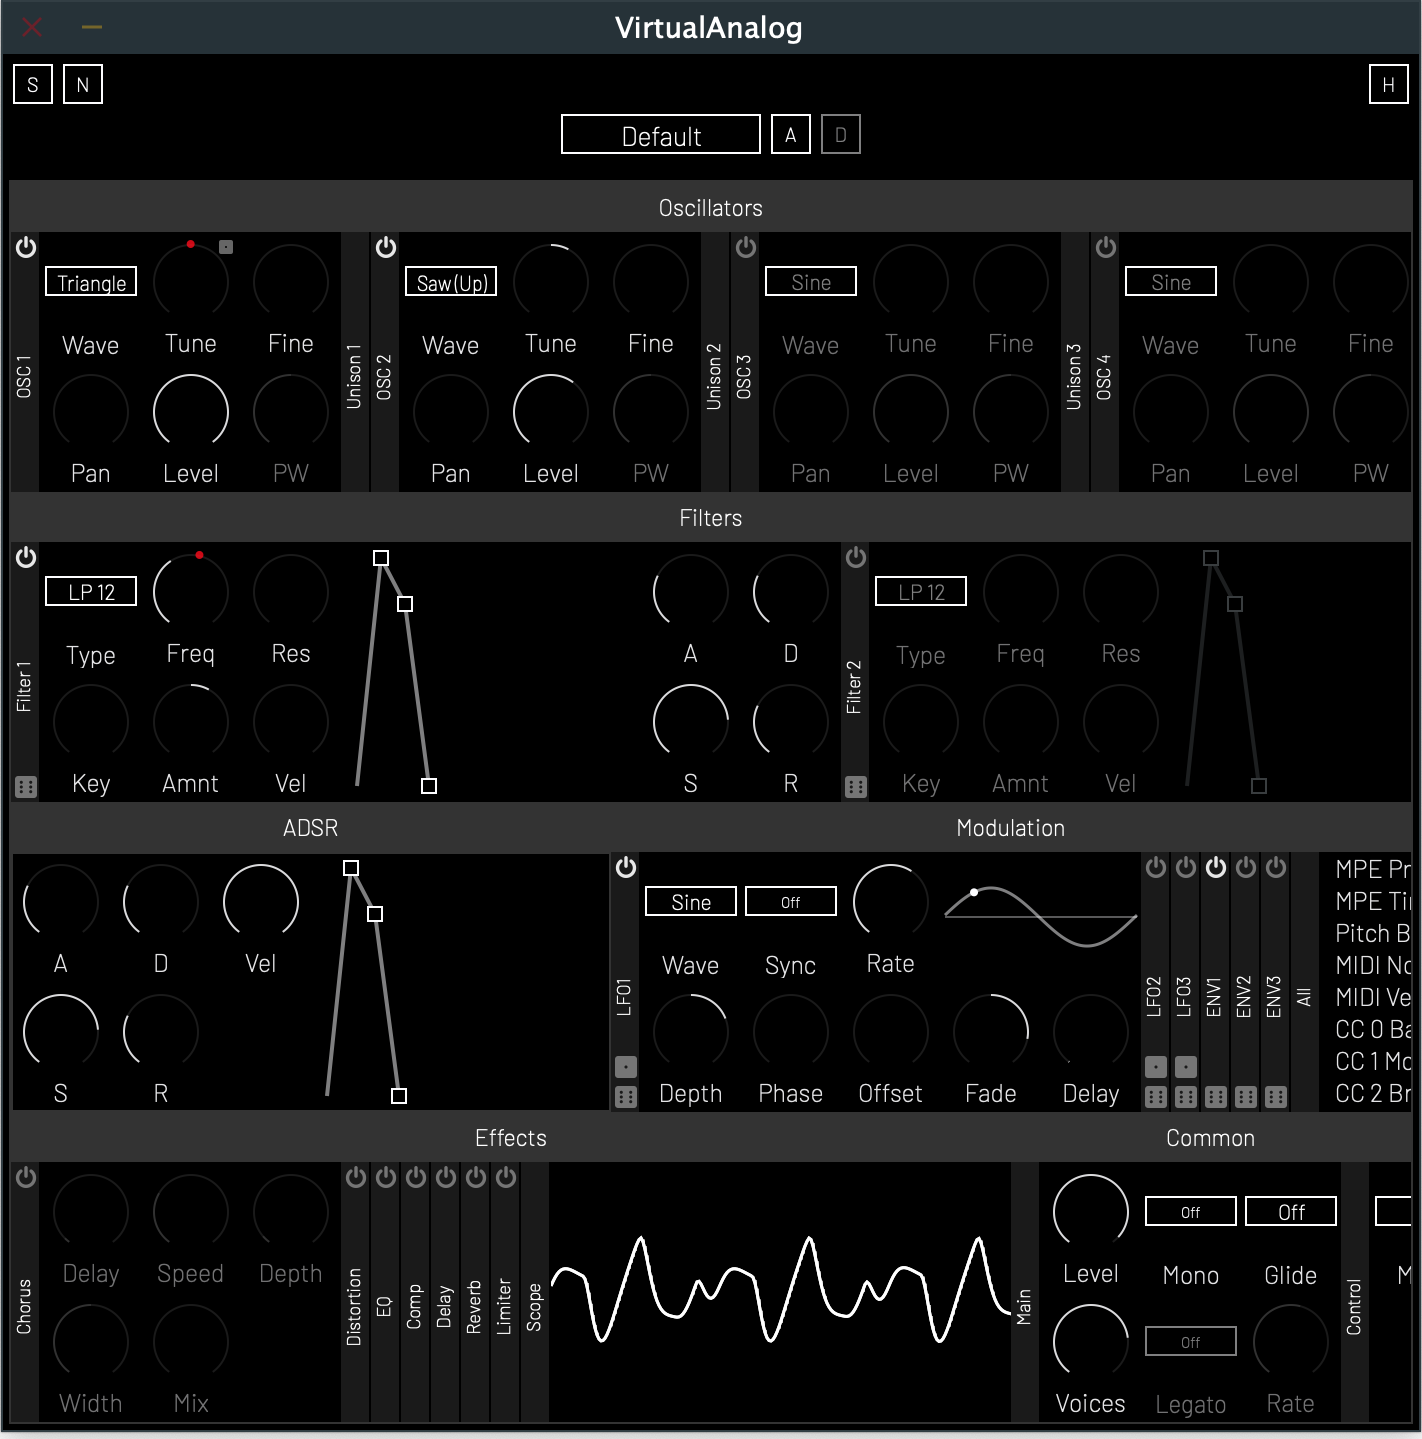Toggle LFO2 power icon
1422x1439 pixels.
(x=1156, y=867)
